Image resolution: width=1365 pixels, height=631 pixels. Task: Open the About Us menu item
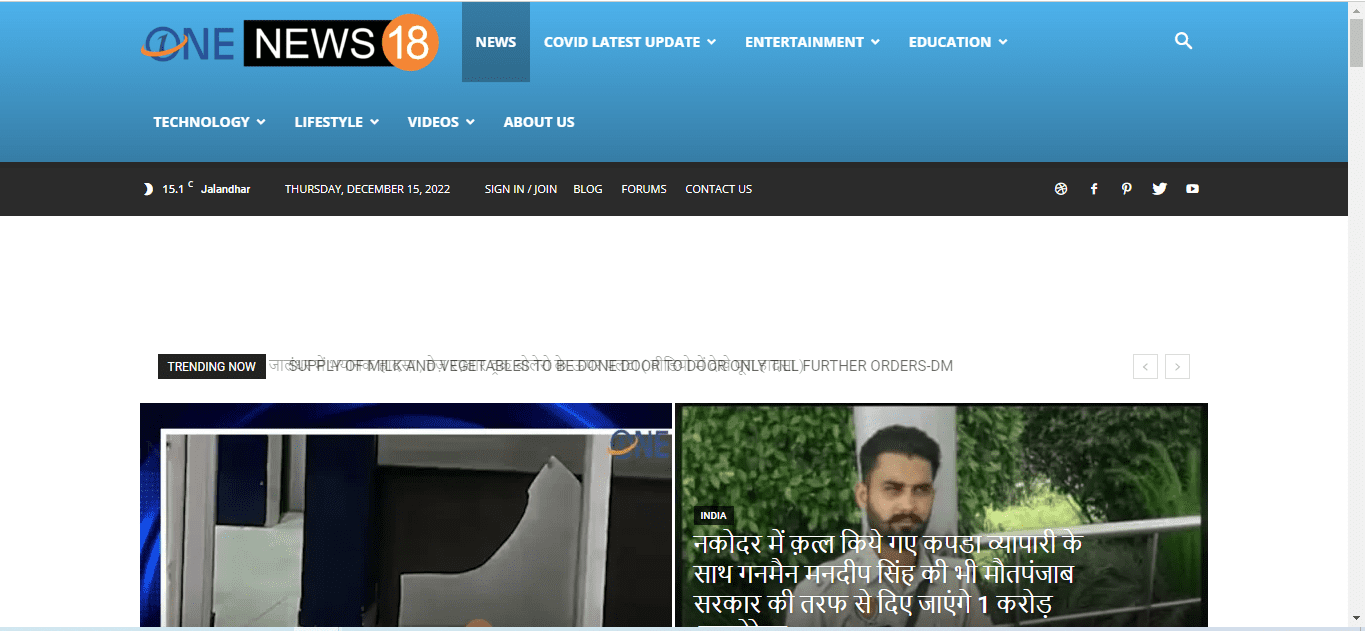click(x=539, y=122)
